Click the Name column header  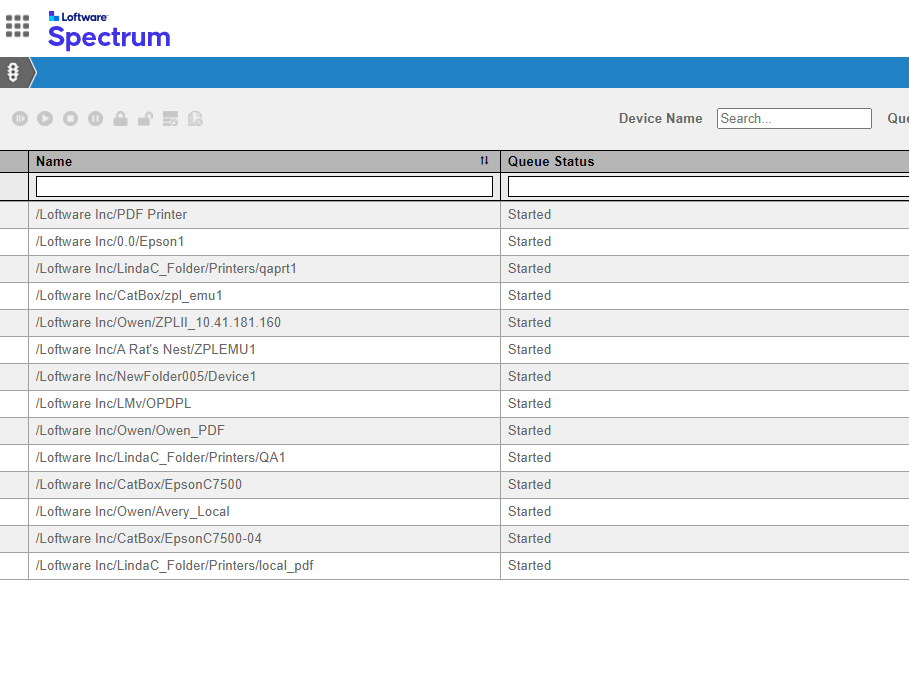(x=264, y=161)
